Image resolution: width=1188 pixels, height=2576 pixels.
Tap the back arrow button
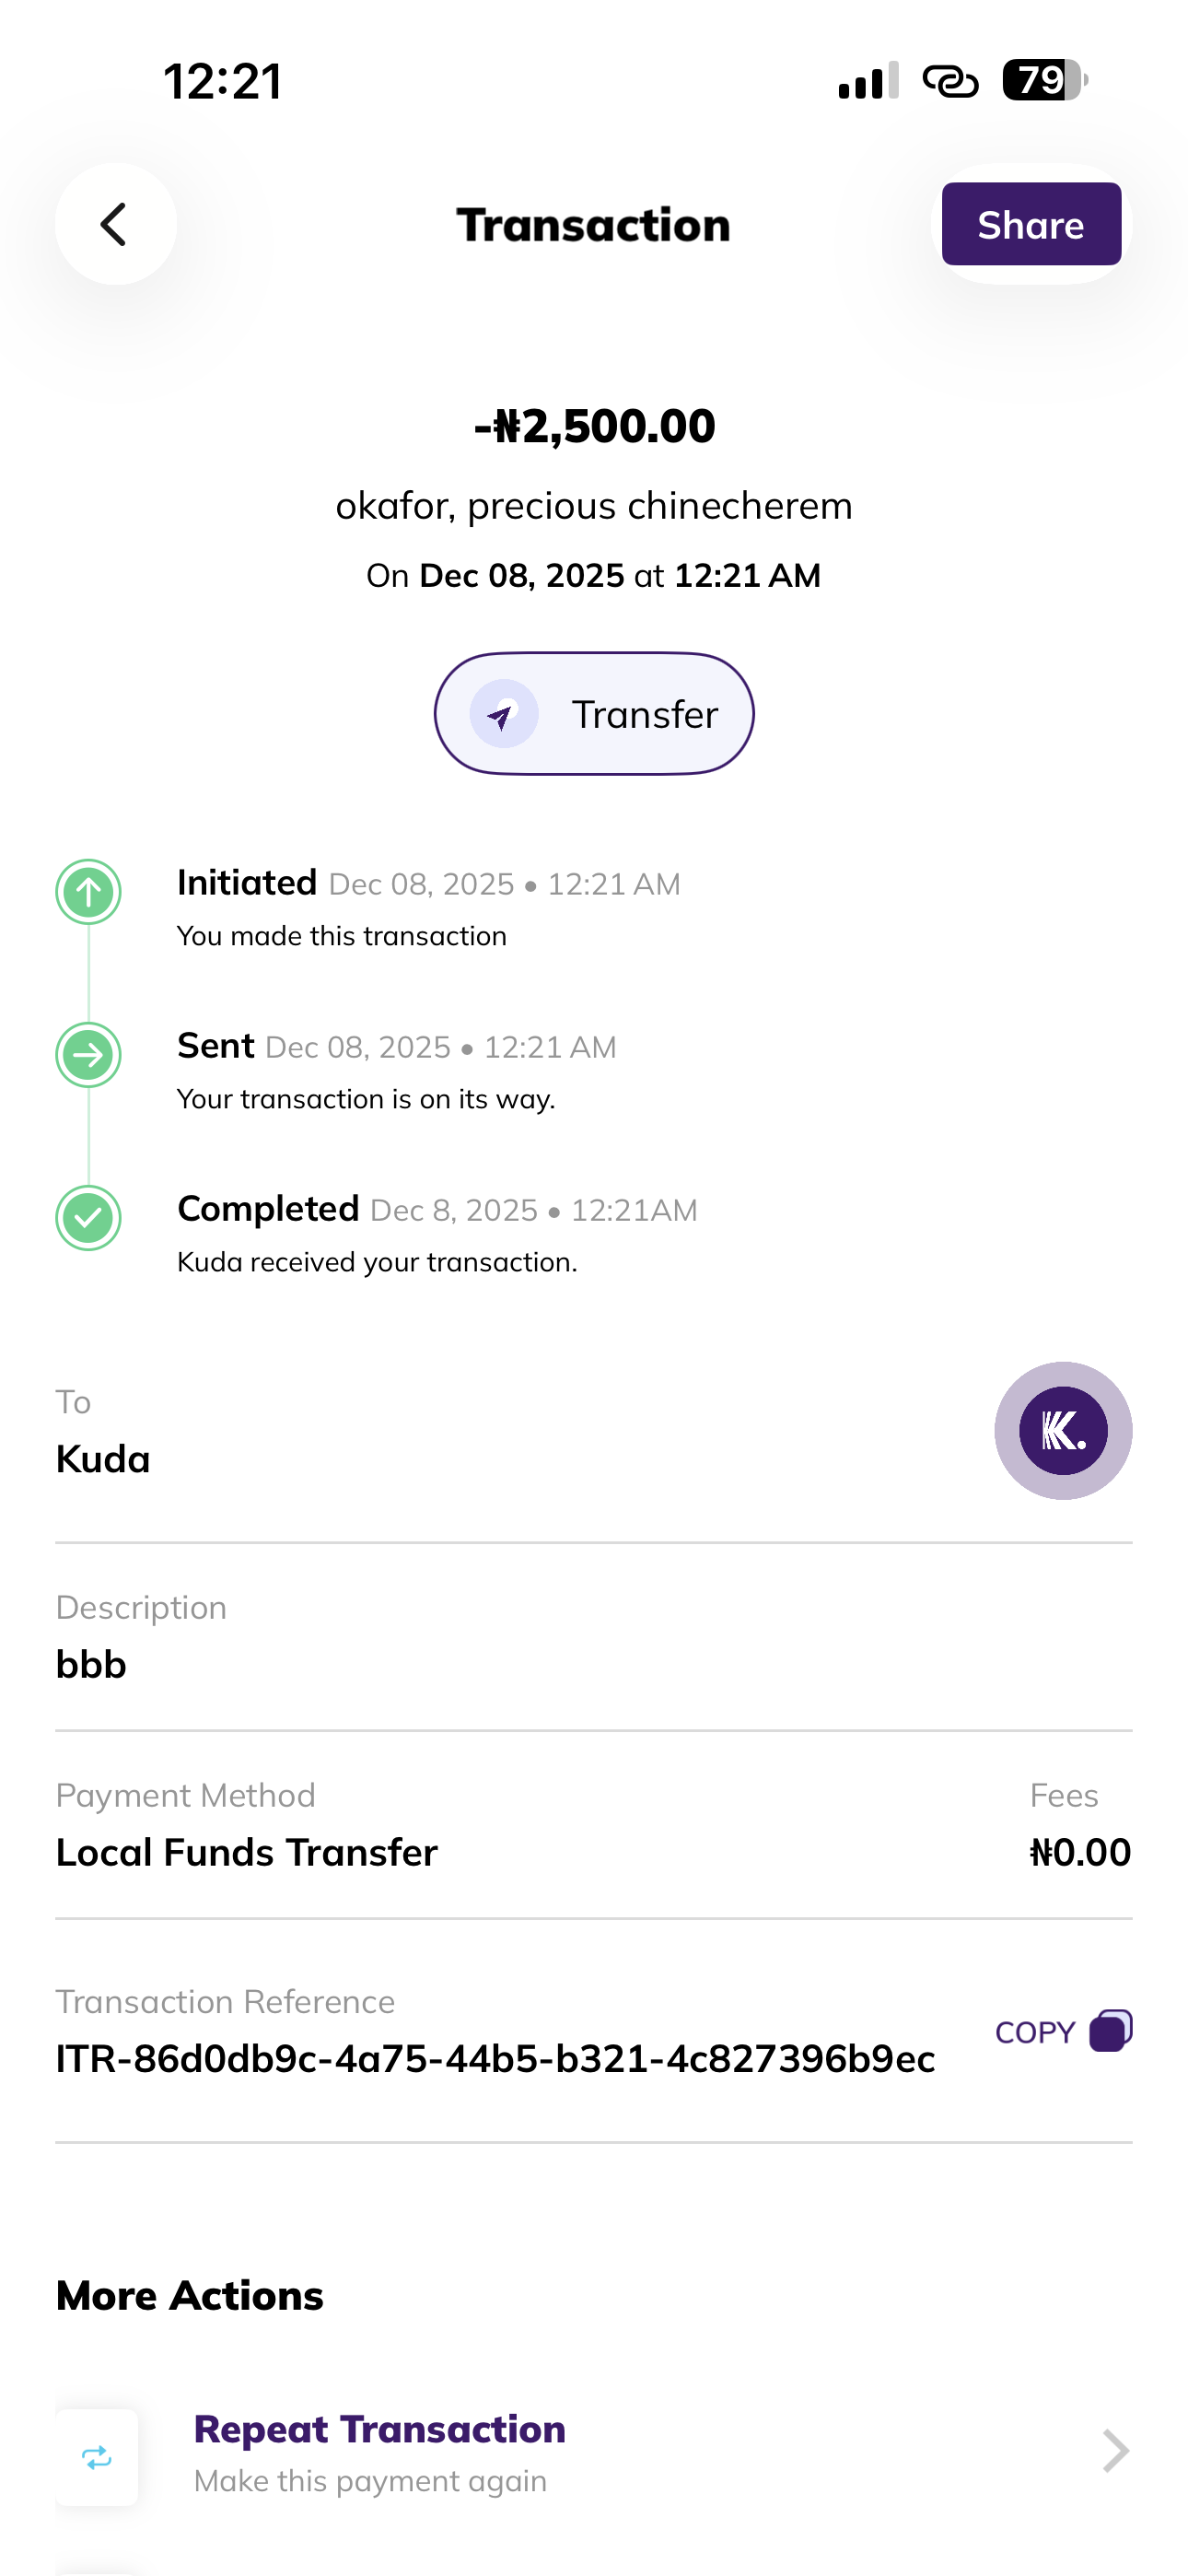point(116,224)
